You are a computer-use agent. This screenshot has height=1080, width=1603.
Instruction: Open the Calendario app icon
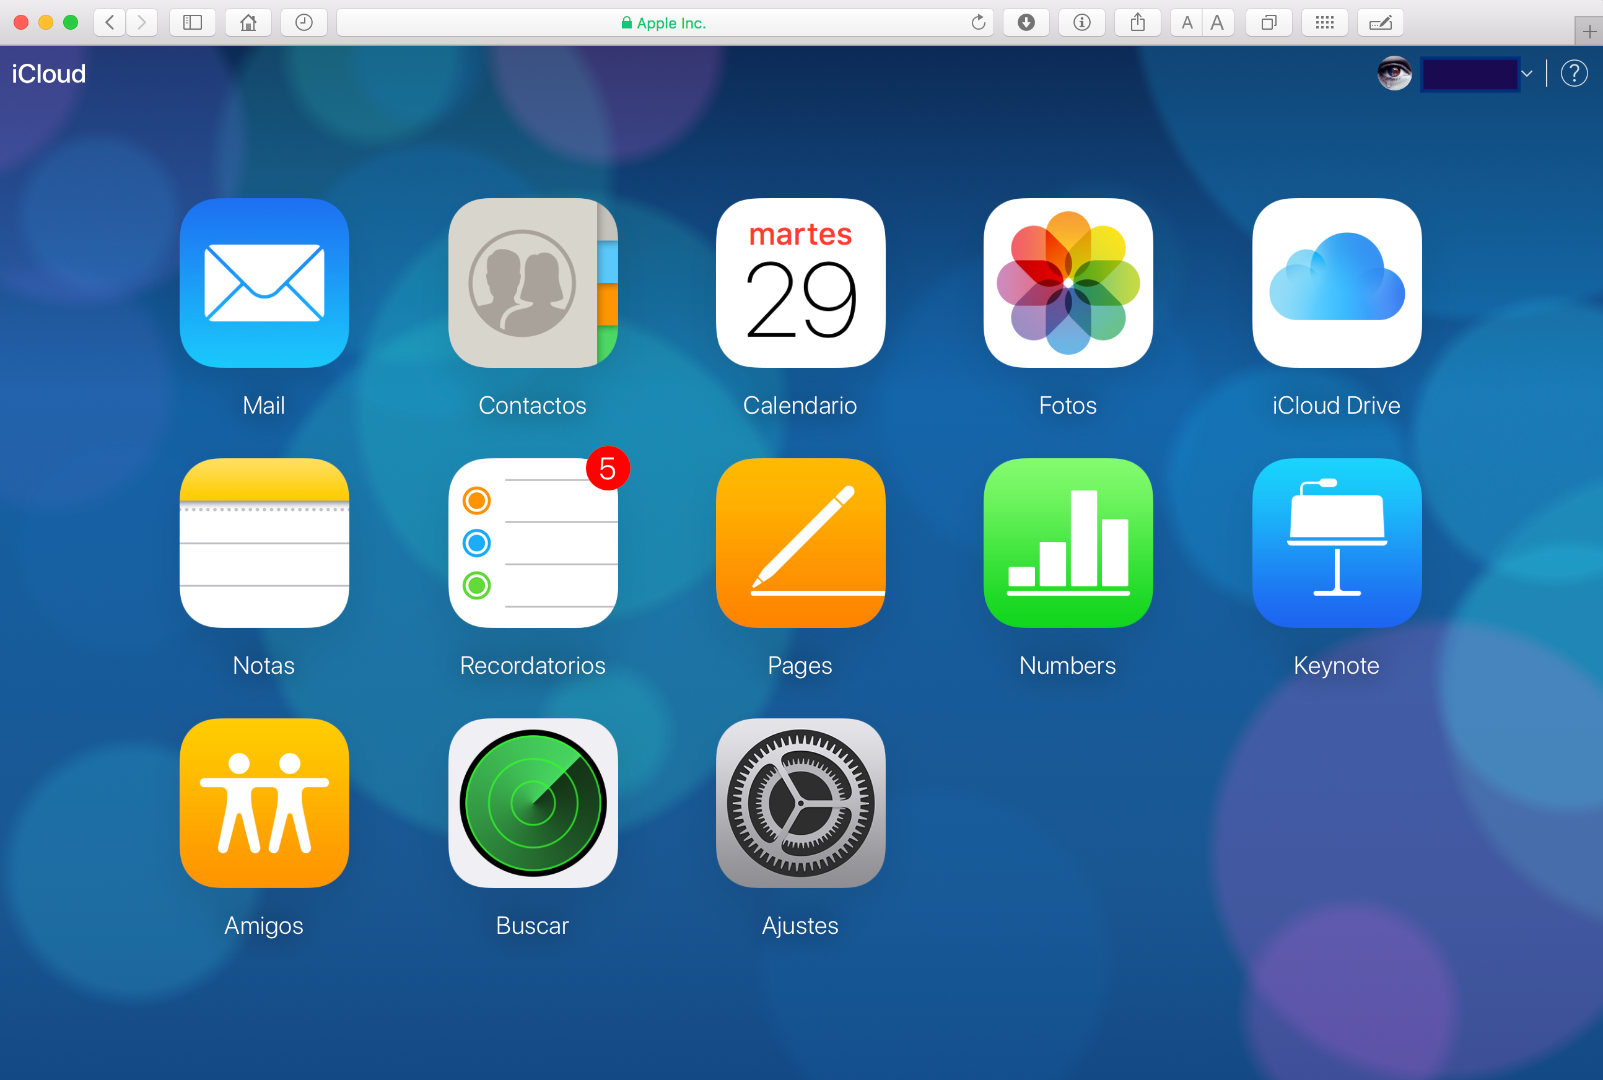tap(800, 283)
